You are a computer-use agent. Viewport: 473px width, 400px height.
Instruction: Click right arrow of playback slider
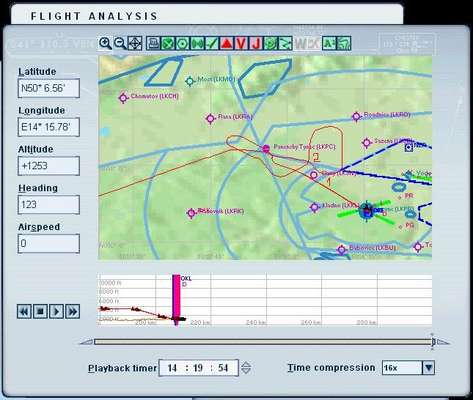coord(443,342)
